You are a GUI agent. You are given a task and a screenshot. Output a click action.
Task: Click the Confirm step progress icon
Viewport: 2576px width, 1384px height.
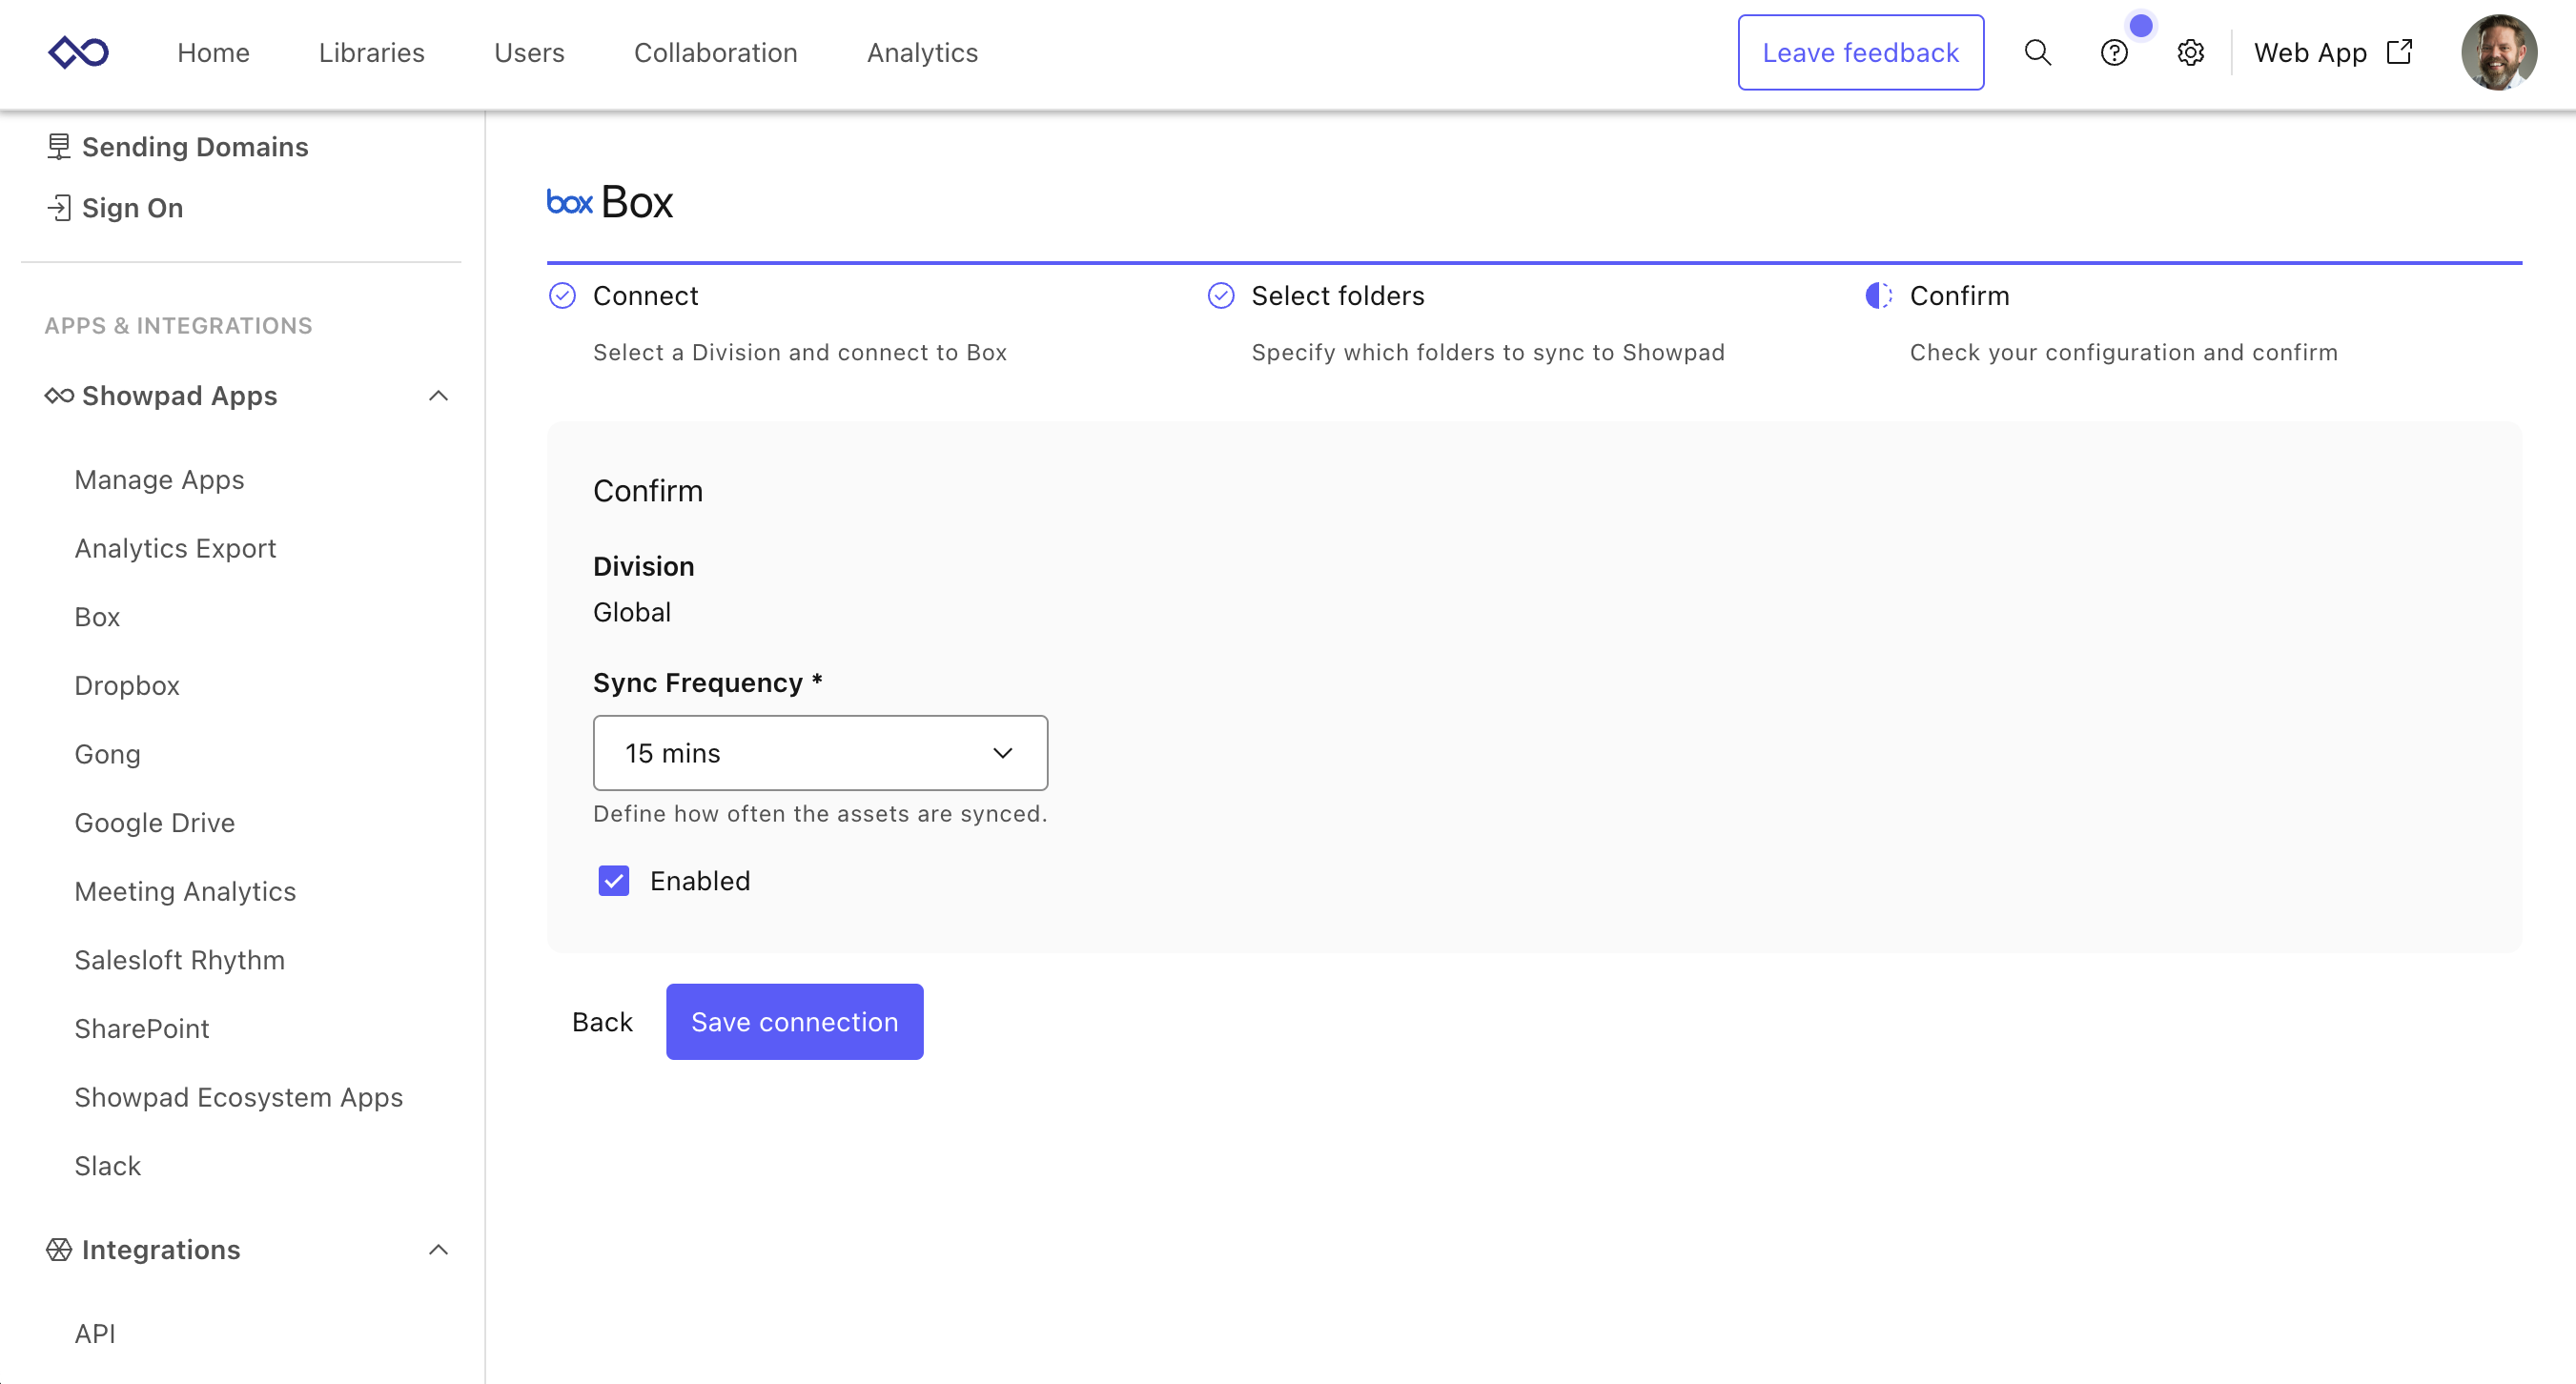(1878, 296)
